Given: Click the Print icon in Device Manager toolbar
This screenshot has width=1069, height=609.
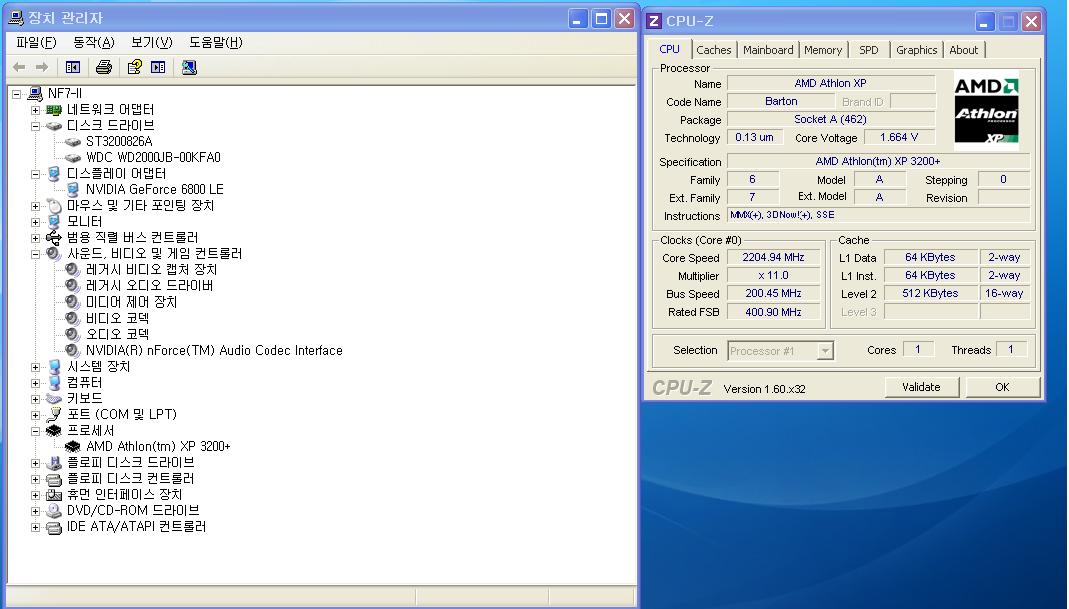Looking at the screenshot, I should click(x=104, y=67).
